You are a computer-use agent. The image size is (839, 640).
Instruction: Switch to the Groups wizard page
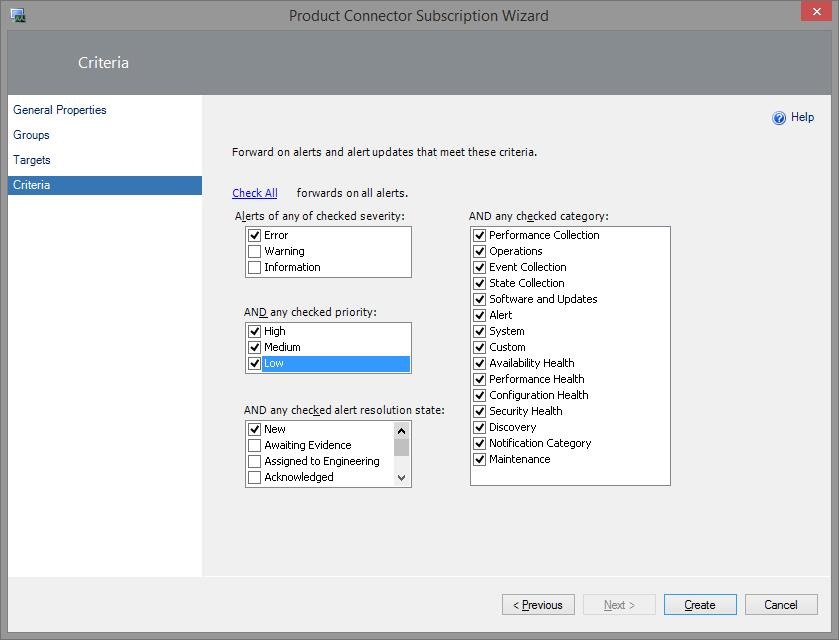tap(31, 135)
